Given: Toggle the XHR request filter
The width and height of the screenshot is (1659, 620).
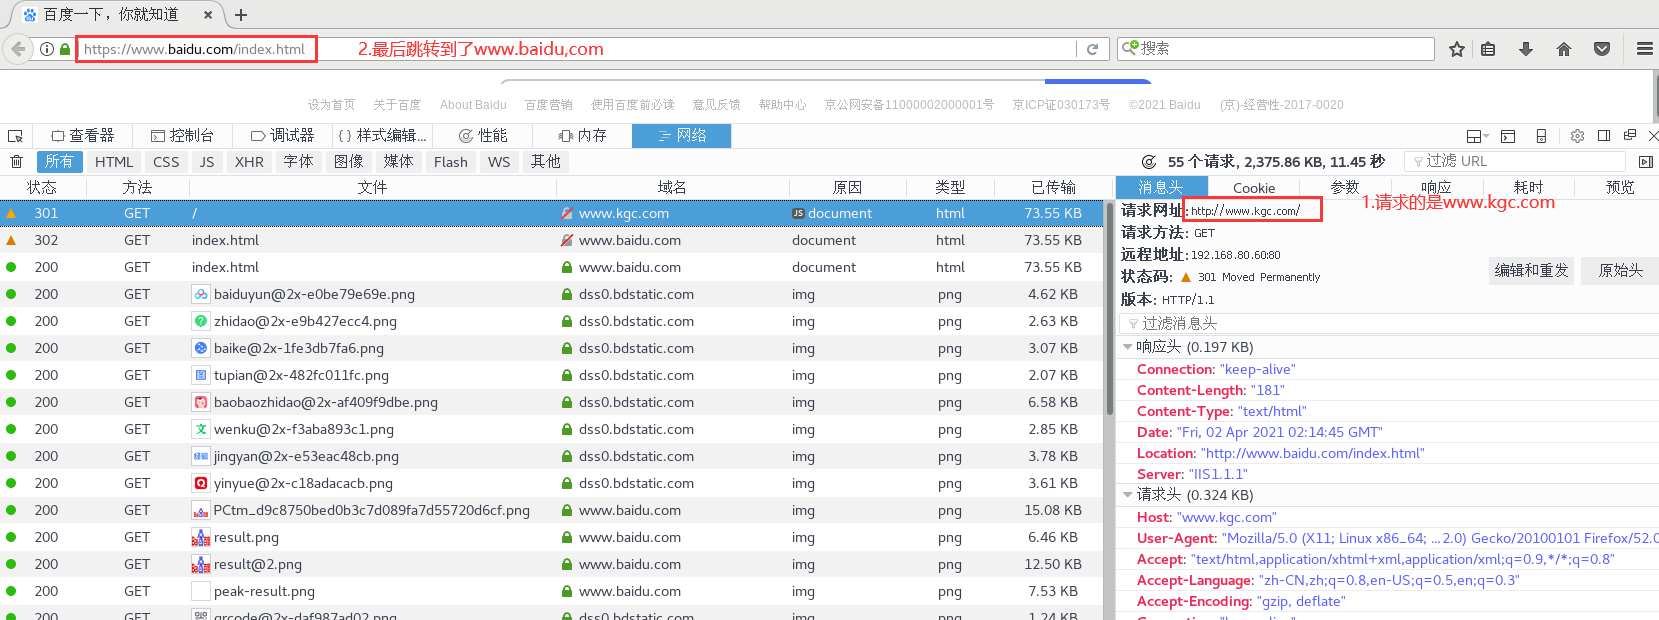Looking at the screenshot, I should click(249, 162).
